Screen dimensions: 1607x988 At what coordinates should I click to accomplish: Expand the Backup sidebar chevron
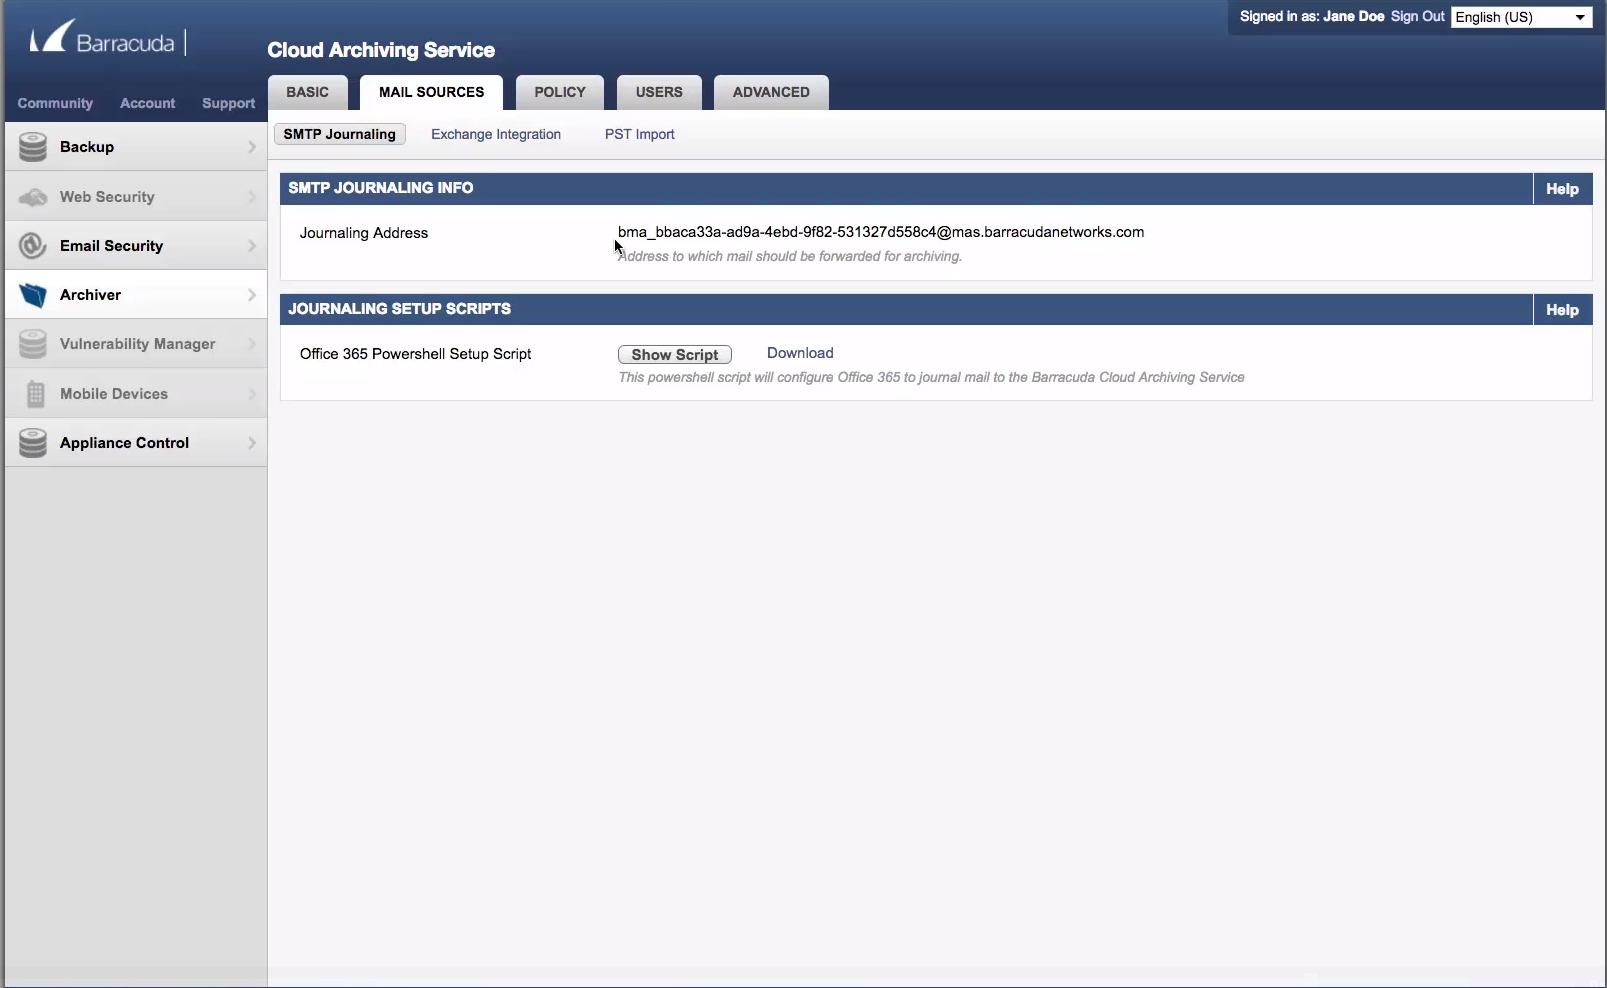252,147
